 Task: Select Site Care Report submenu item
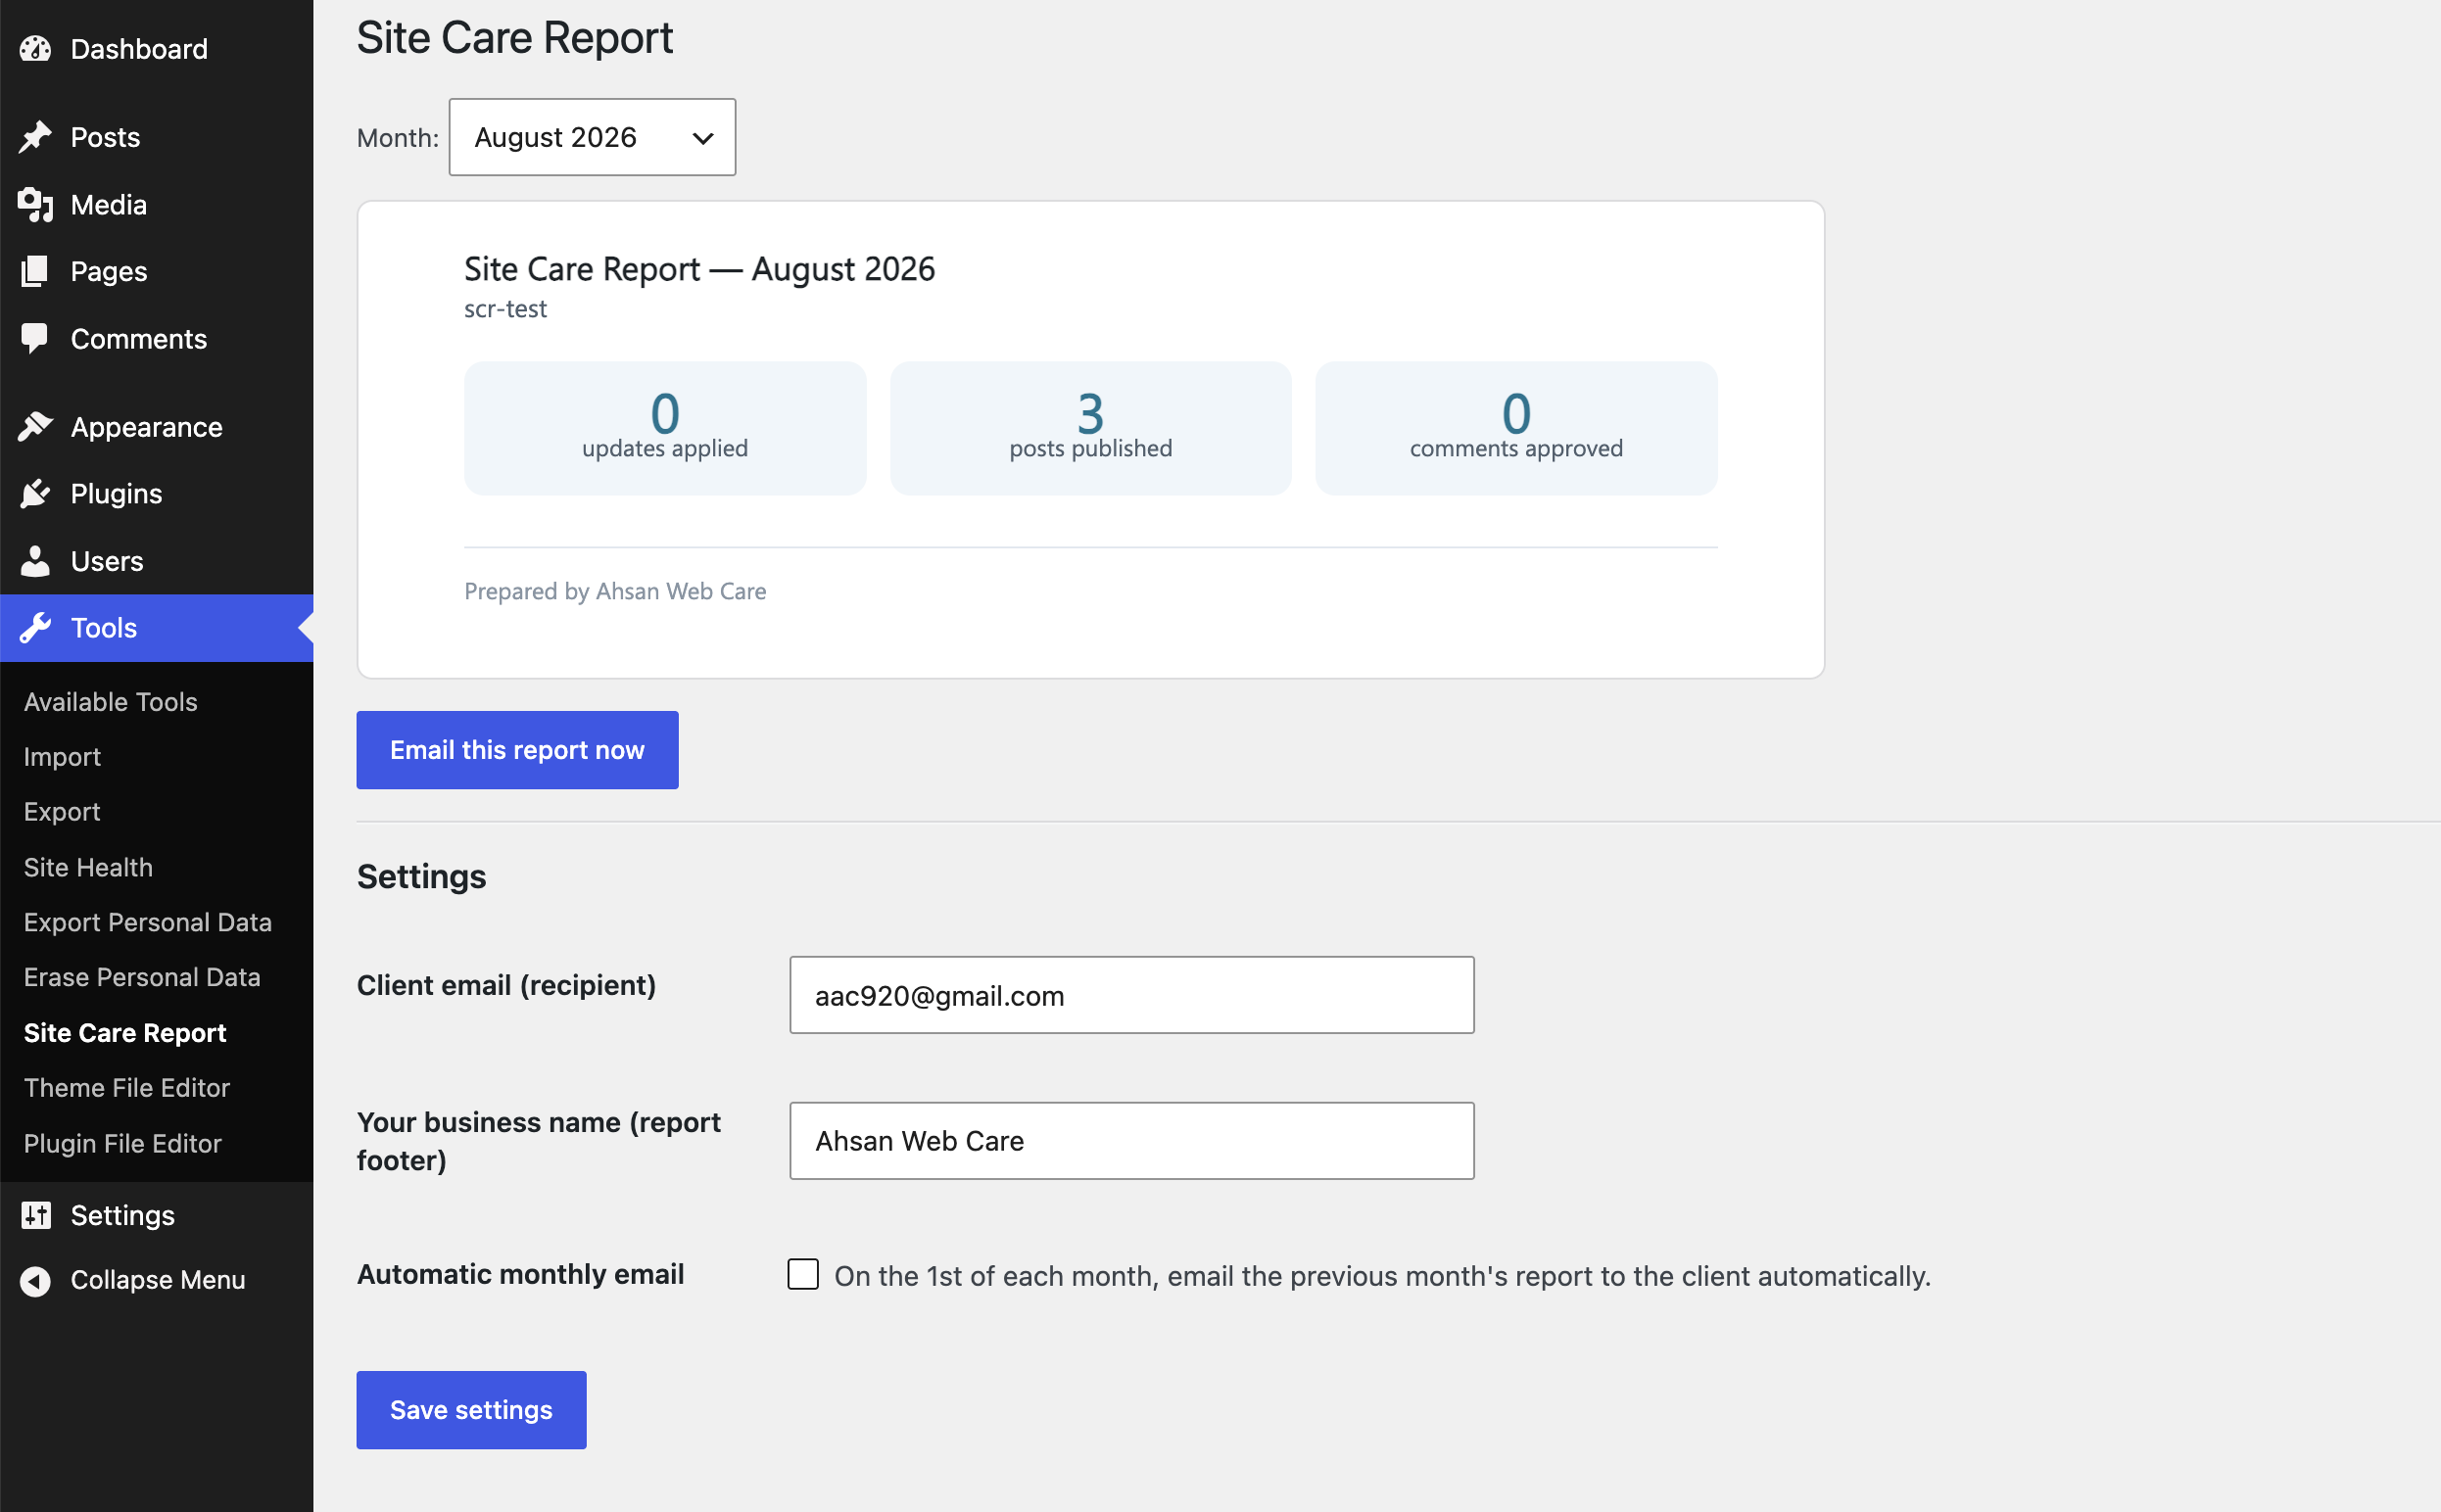[125, 1033]
